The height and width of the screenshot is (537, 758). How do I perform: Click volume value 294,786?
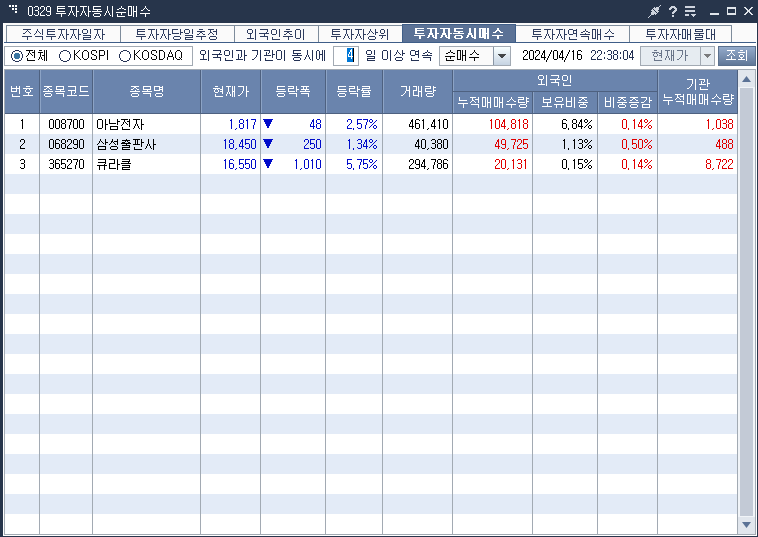click(428, 164)
